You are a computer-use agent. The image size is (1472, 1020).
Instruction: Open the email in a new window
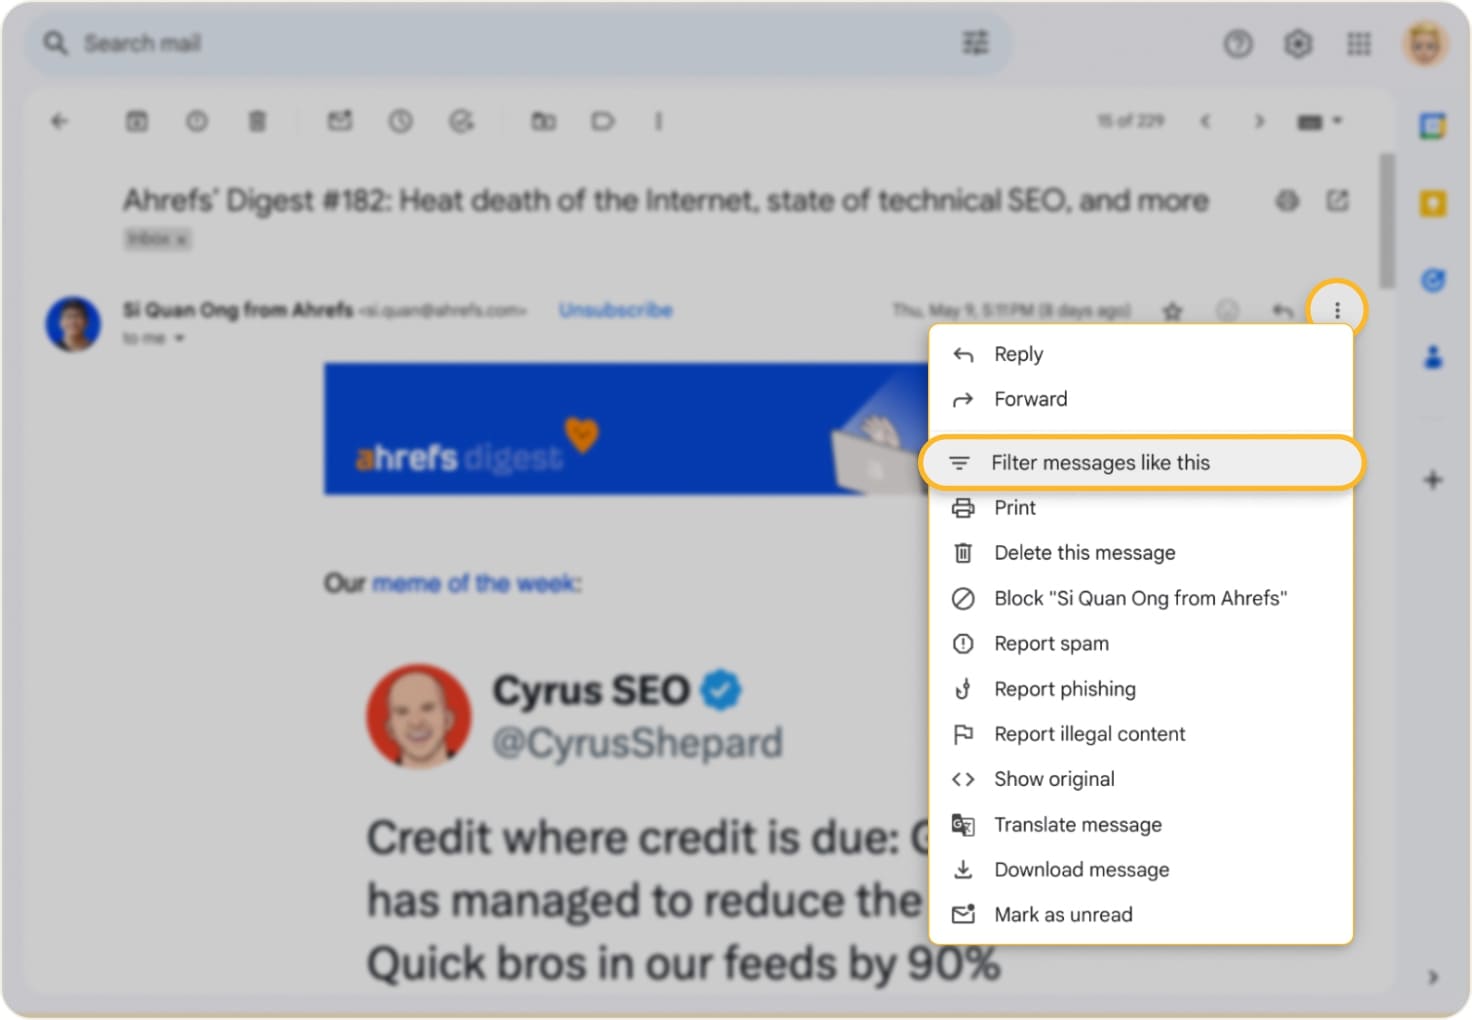1338,201
